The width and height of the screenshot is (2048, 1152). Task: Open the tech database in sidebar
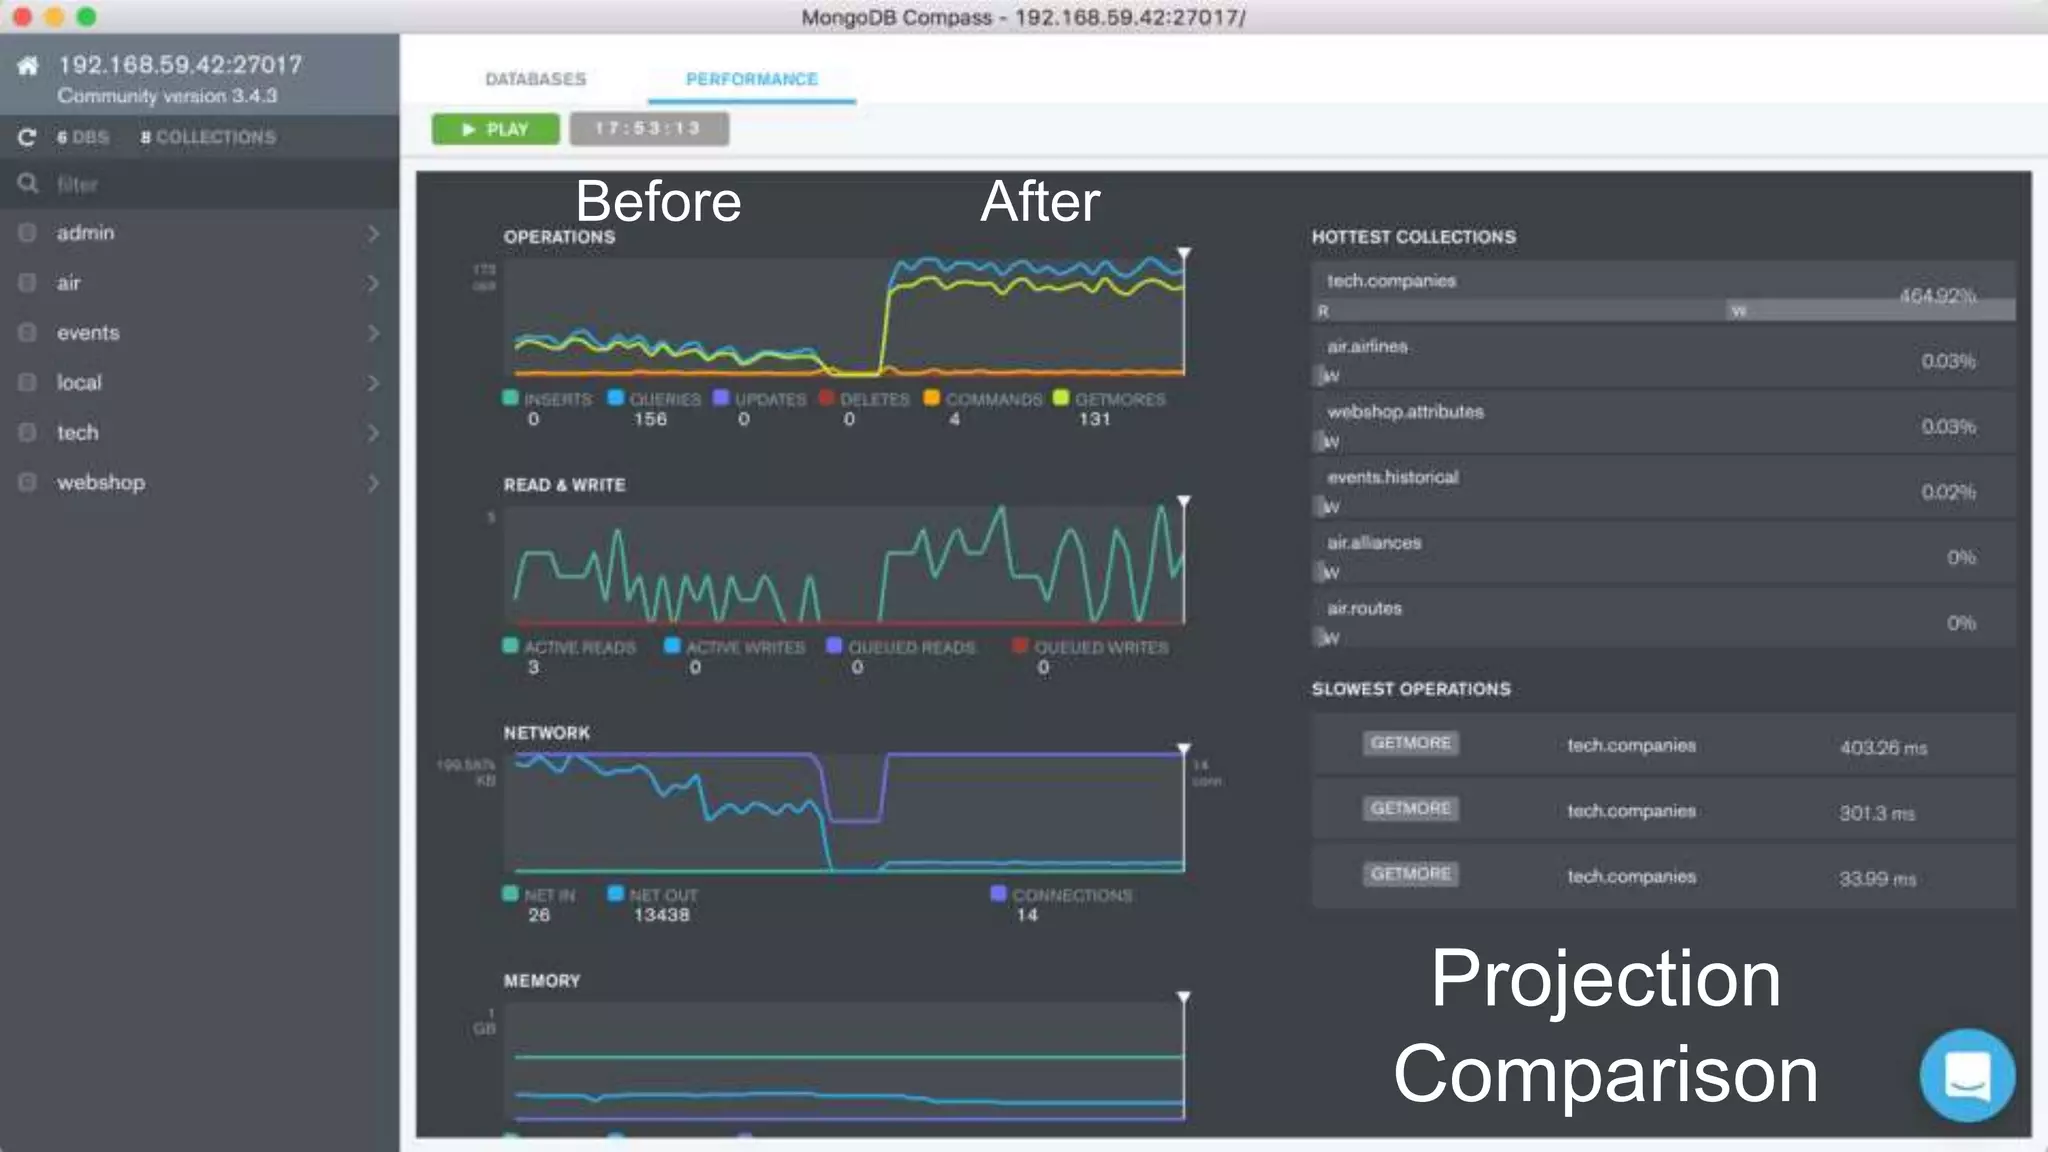(x=77, y=433)
